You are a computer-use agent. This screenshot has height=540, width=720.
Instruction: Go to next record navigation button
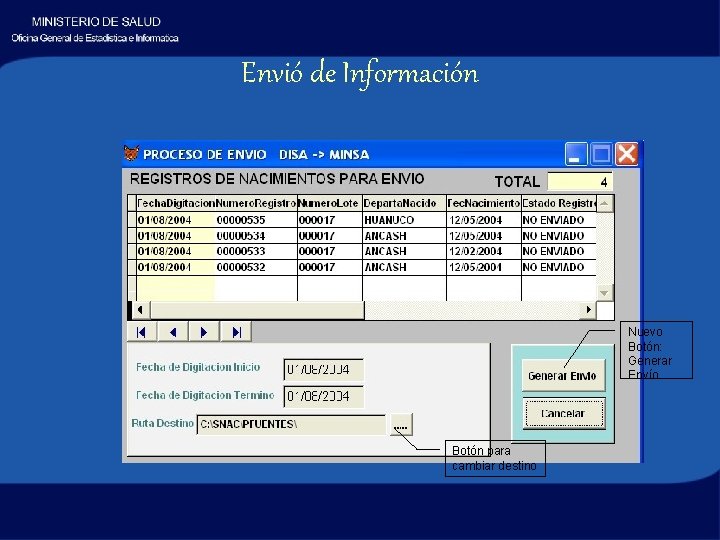click(x=204, y=332)
